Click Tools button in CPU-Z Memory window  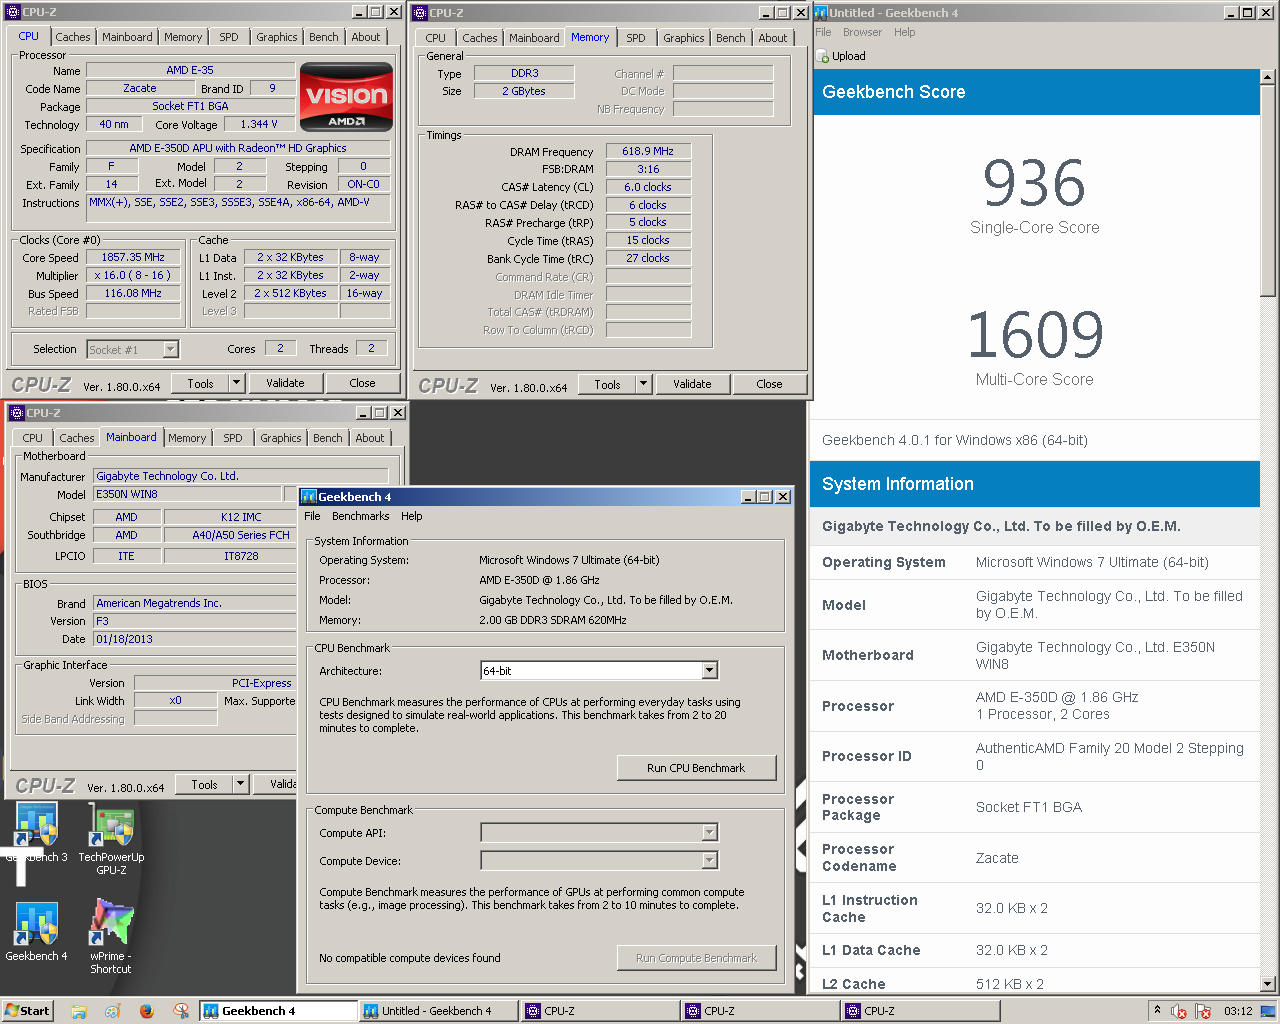[x=607, y=384]
